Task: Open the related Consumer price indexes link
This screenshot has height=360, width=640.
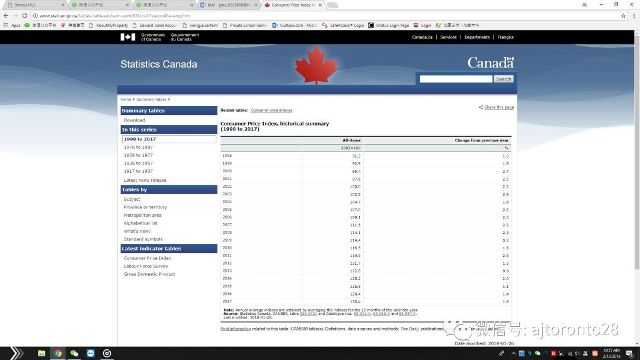Action: [271, 111]
